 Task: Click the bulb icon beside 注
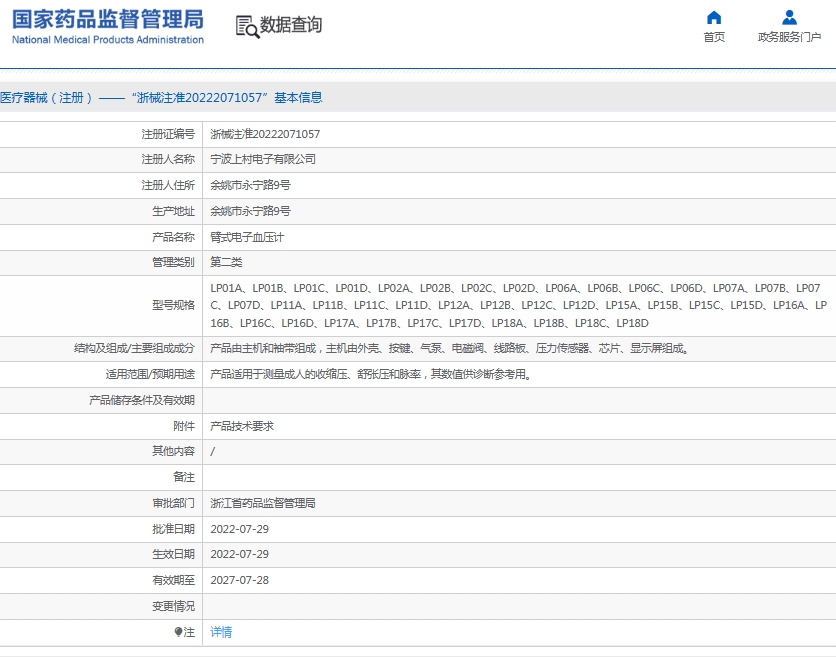coord(178,632)
